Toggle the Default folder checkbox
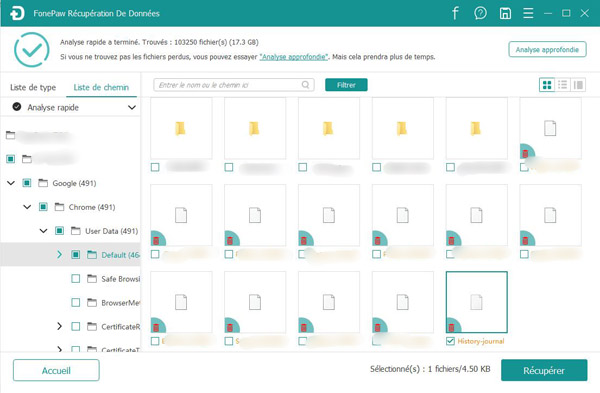 click(75, 254)
